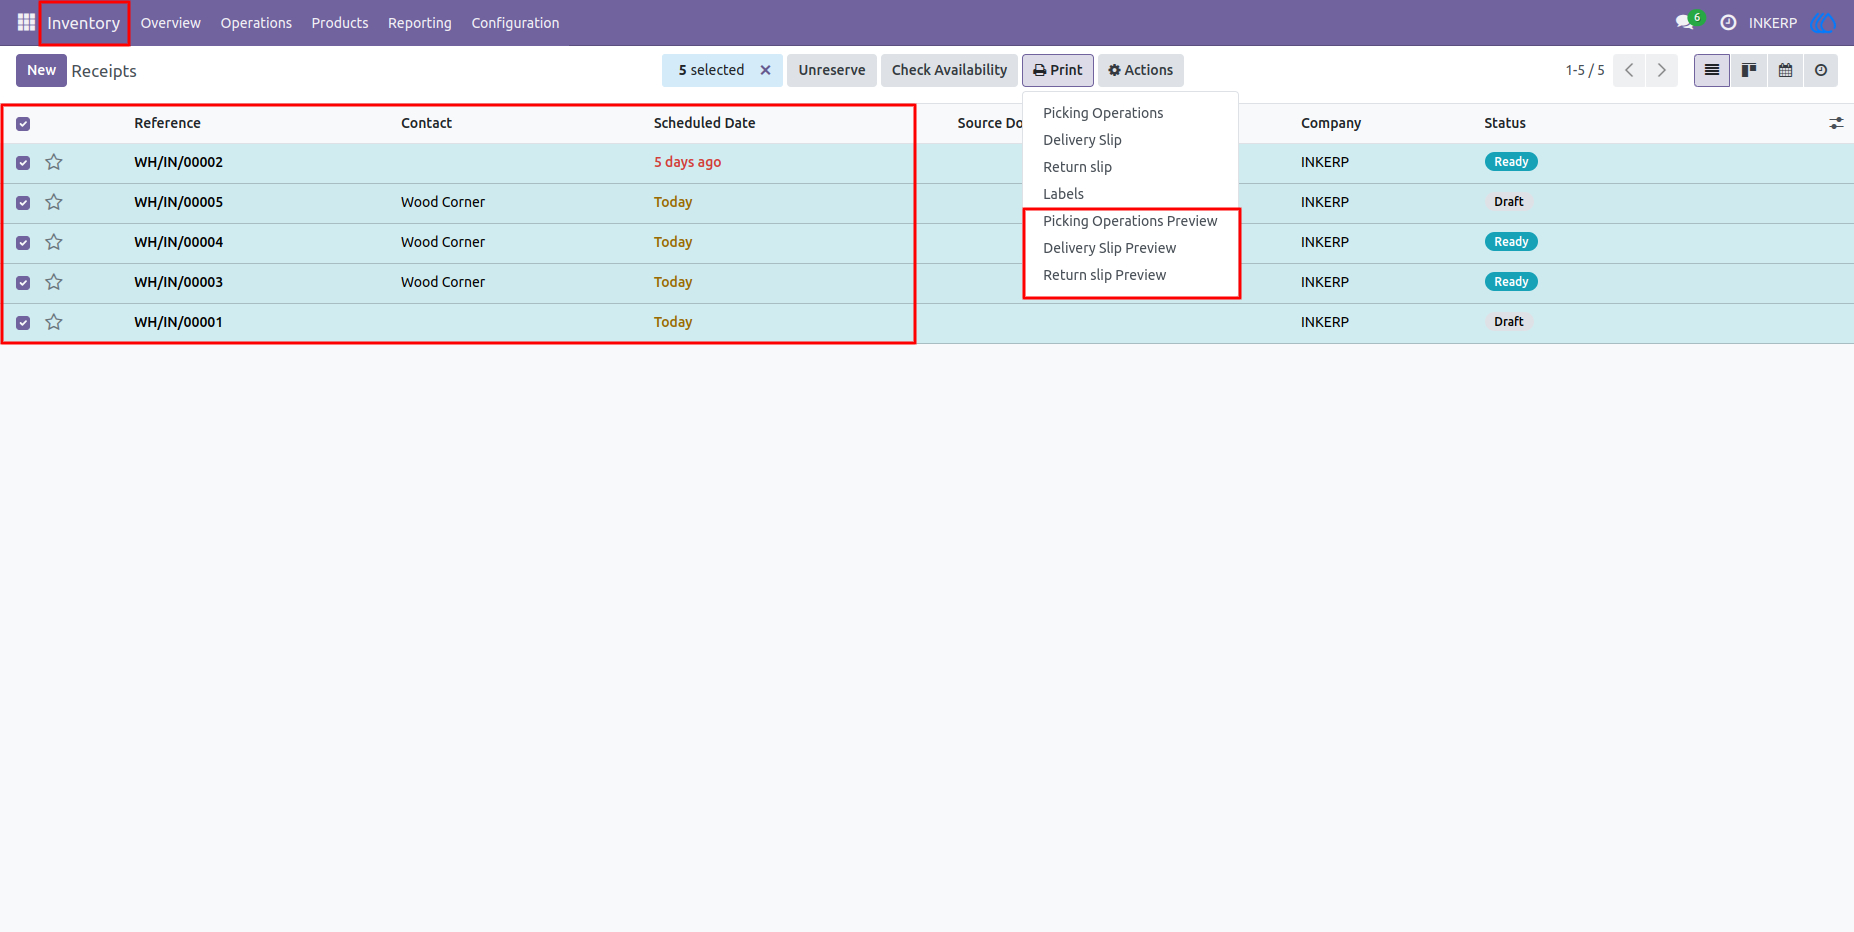This screenshot has width=1854, height=932.
Task: Go to next page of records
Action: pos(1662,70)
